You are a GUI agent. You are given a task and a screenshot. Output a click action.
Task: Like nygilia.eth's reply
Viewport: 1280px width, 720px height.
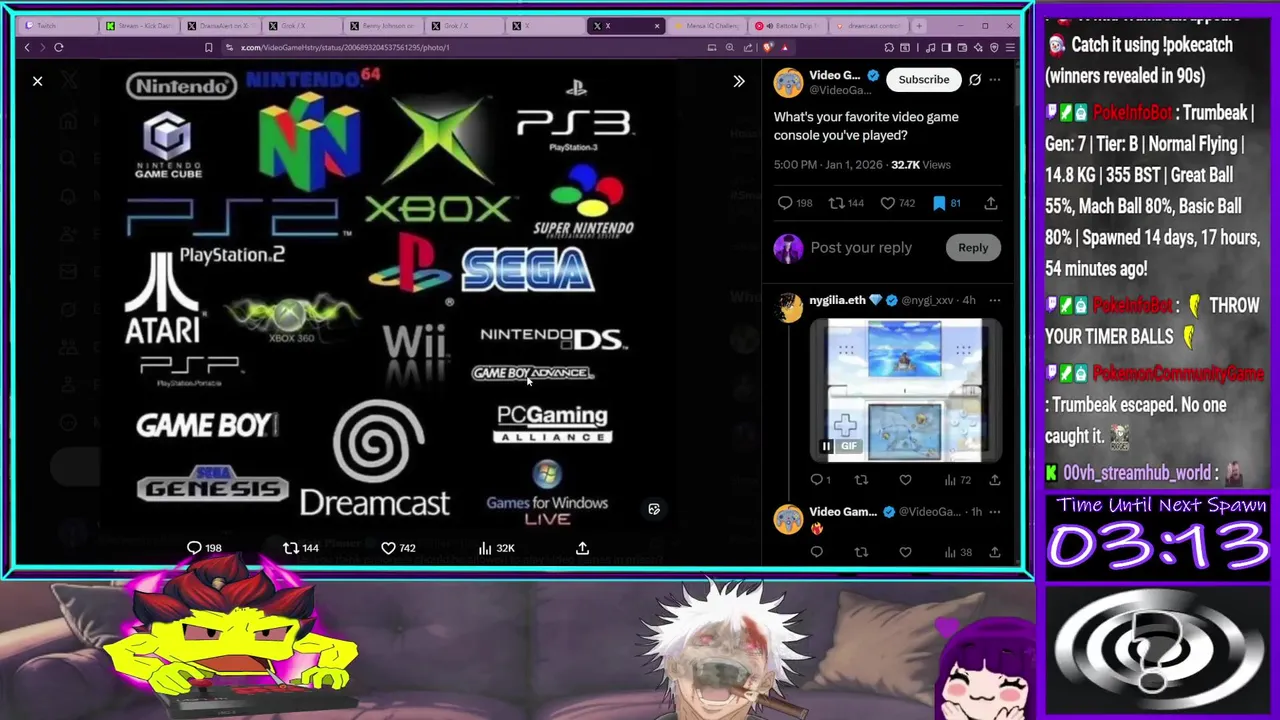pos(905,480)
